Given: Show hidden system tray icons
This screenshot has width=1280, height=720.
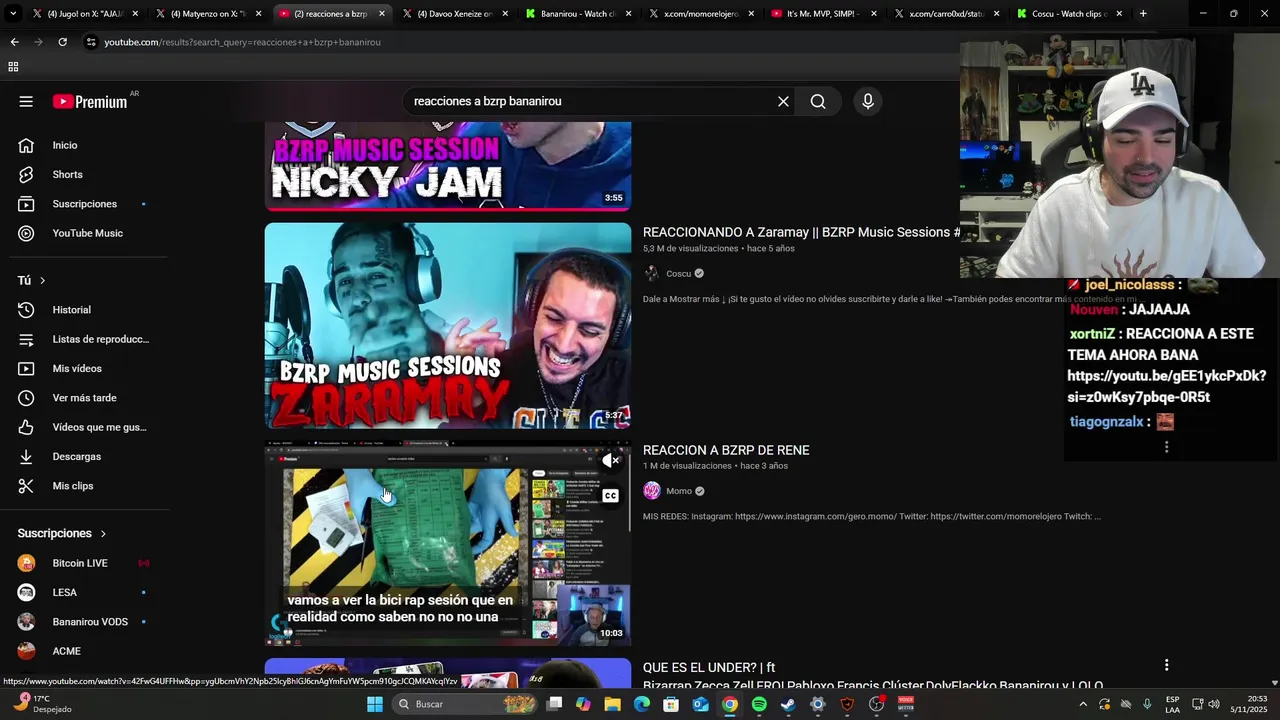Looking at the screenshot, I should (1082, 704).
